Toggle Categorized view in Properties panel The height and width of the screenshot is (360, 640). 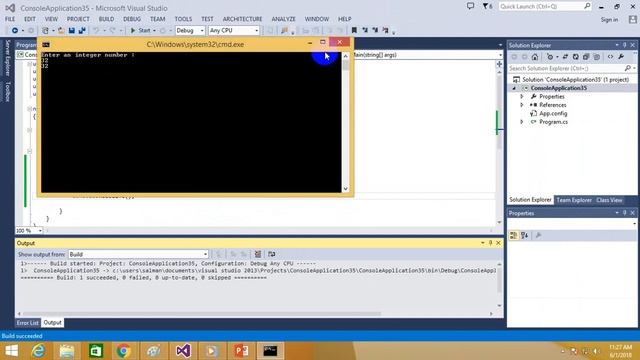pyautogui.click(x=514, y=236)
